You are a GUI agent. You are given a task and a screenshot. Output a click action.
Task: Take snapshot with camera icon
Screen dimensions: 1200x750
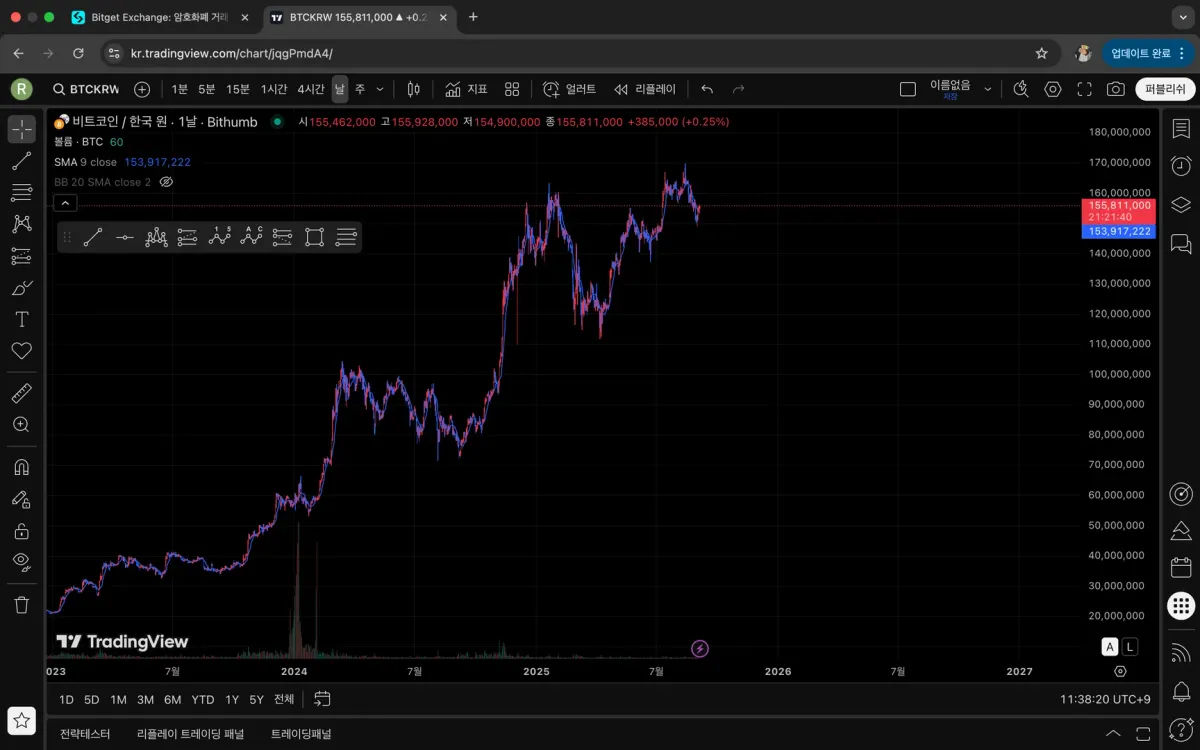(x=1115, y=89)
